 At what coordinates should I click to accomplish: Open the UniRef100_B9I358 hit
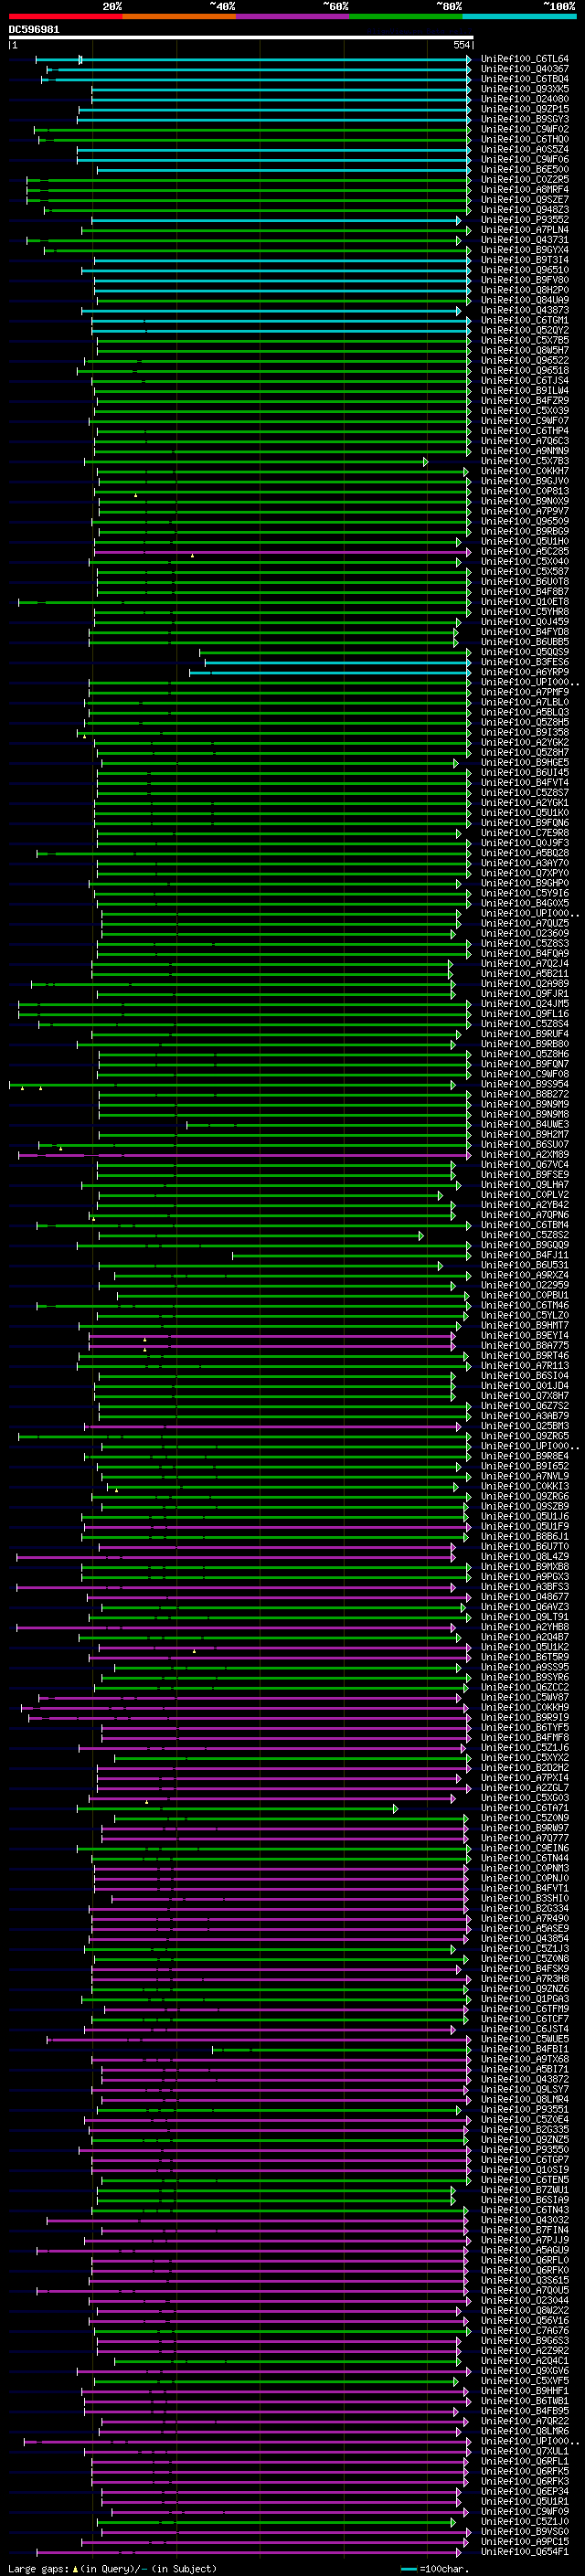[524, 732]
